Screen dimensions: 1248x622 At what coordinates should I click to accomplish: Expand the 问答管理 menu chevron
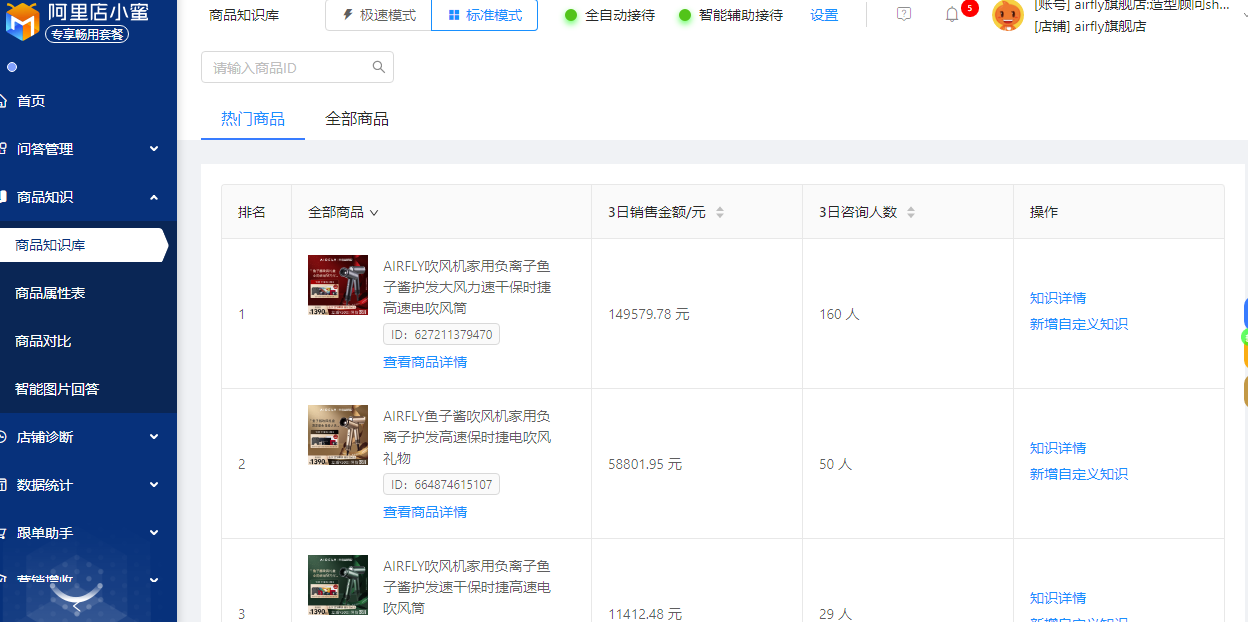154,149
